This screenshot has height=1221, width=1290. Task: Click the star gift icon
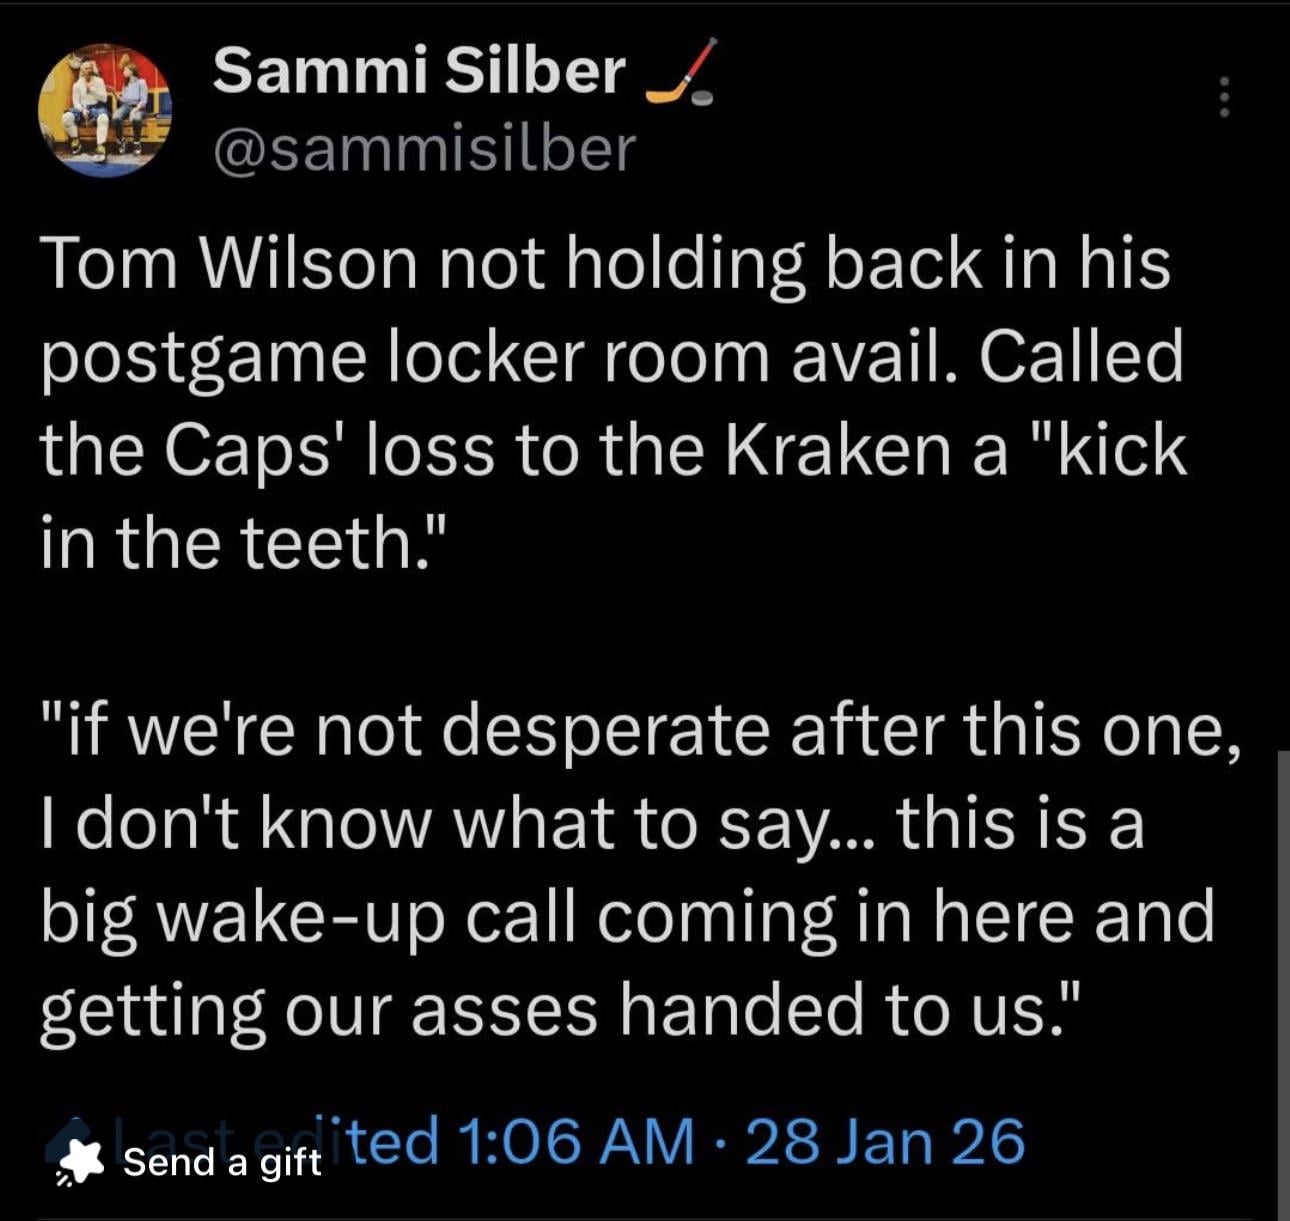tap(82, 1161)
